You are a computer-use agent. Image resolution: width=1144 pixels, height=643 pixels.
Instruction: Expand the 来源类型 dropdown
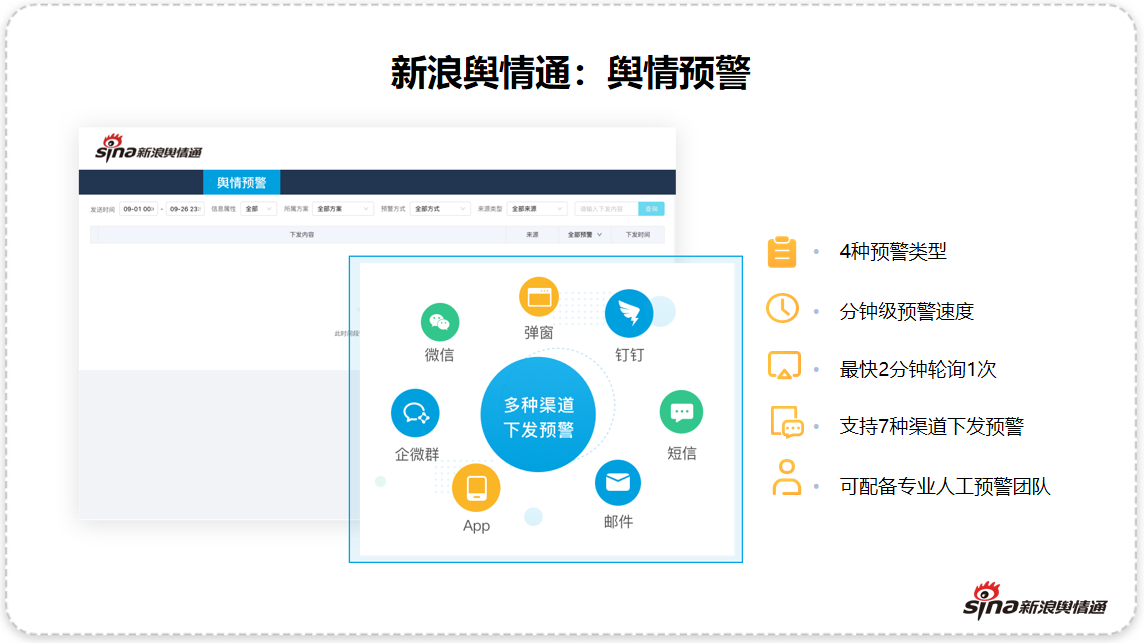536,209
